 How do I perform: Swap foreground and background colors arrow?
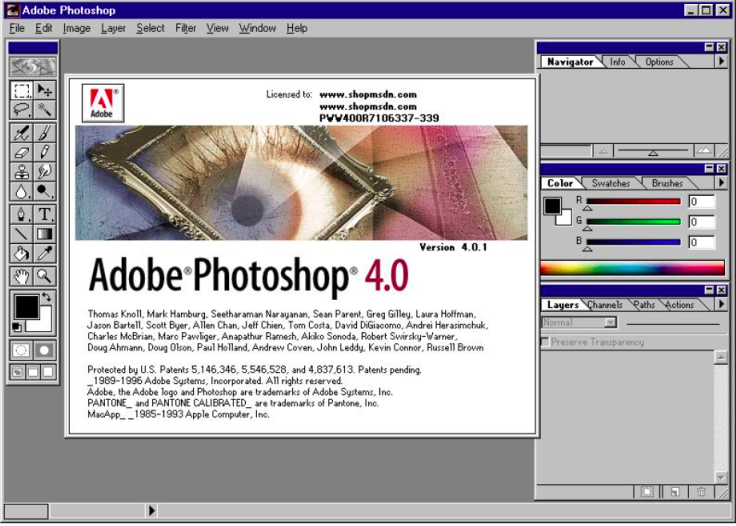(46, 298)
